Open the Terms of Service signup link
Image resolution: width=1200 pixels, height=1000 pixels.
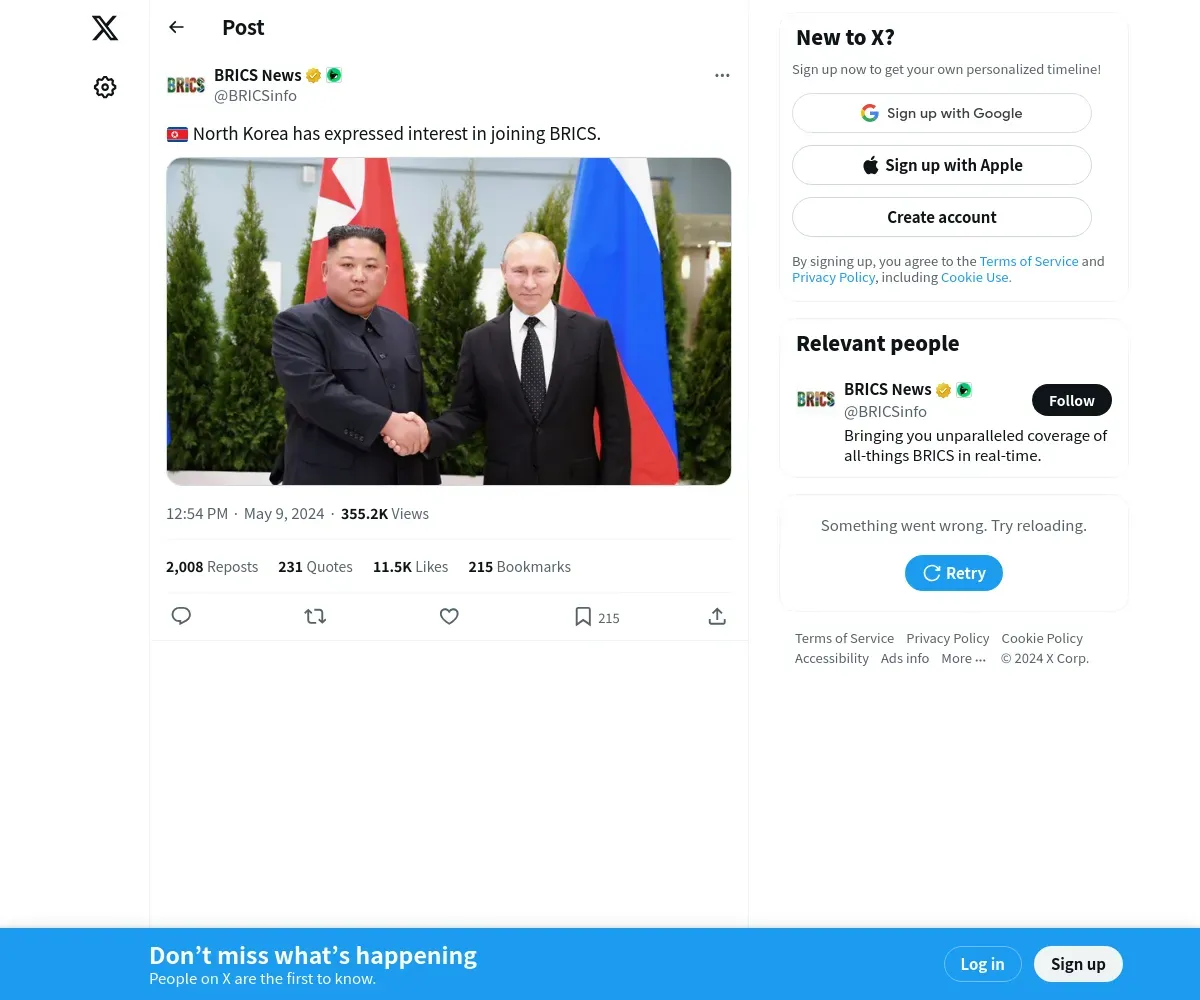tap(1029, 261)
